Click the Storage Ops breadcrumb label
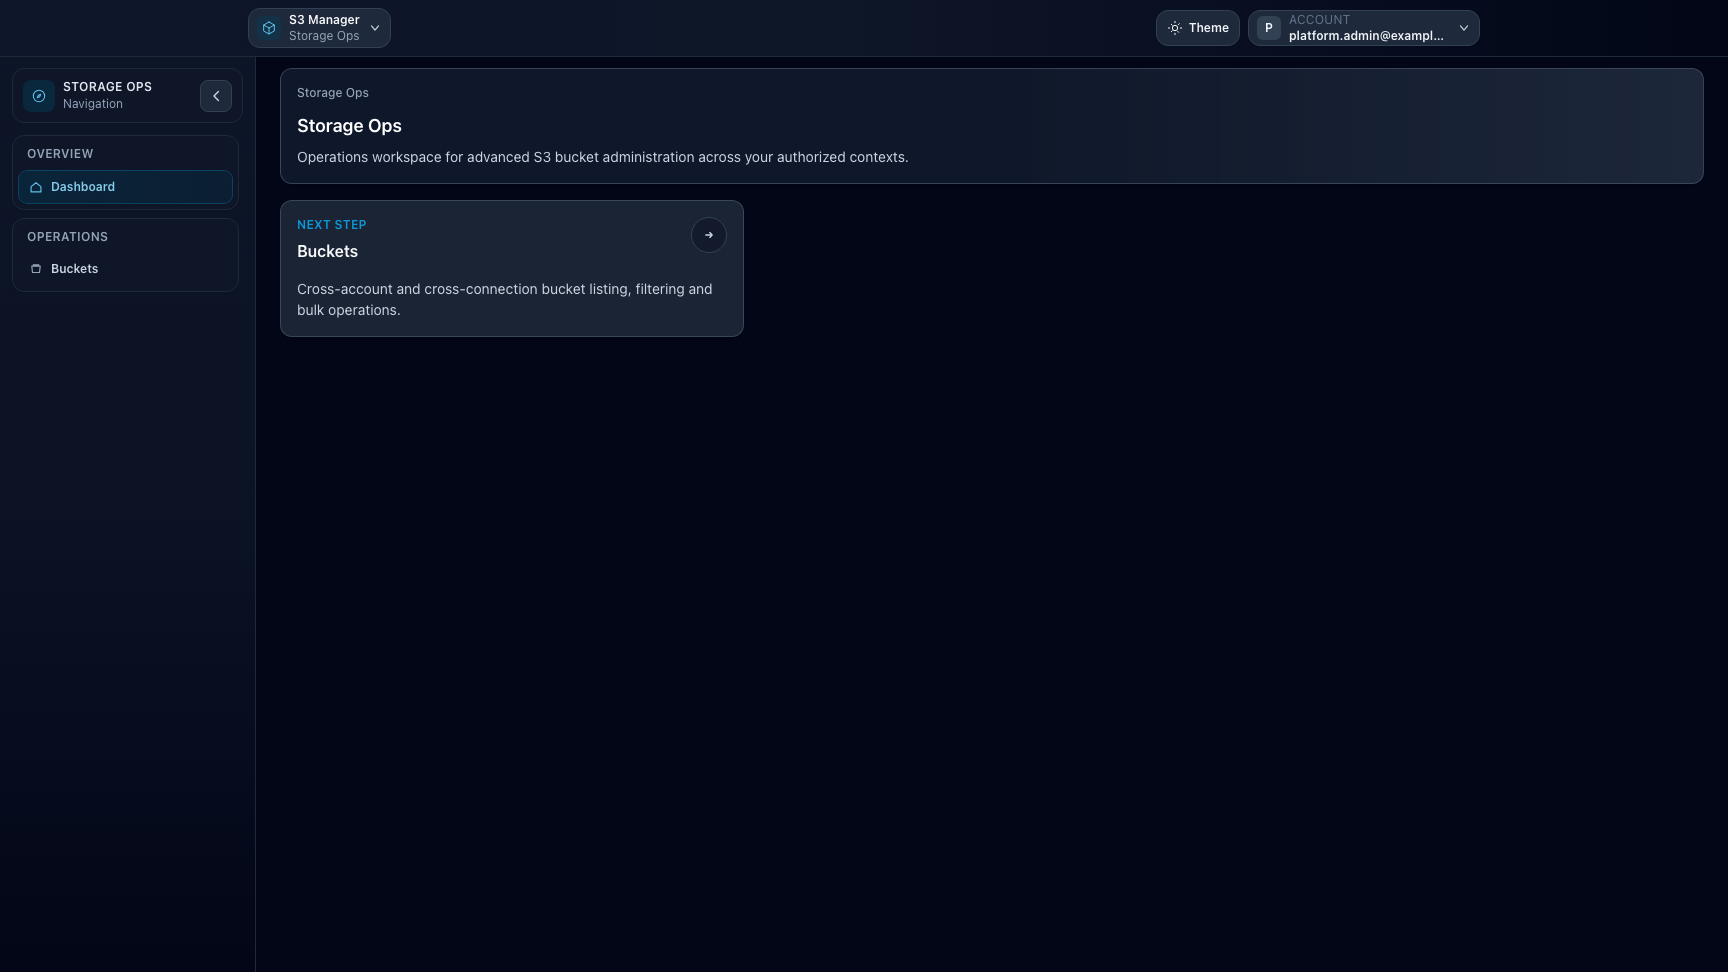This screenshot has width=1728, height=972. pos(332,92)
